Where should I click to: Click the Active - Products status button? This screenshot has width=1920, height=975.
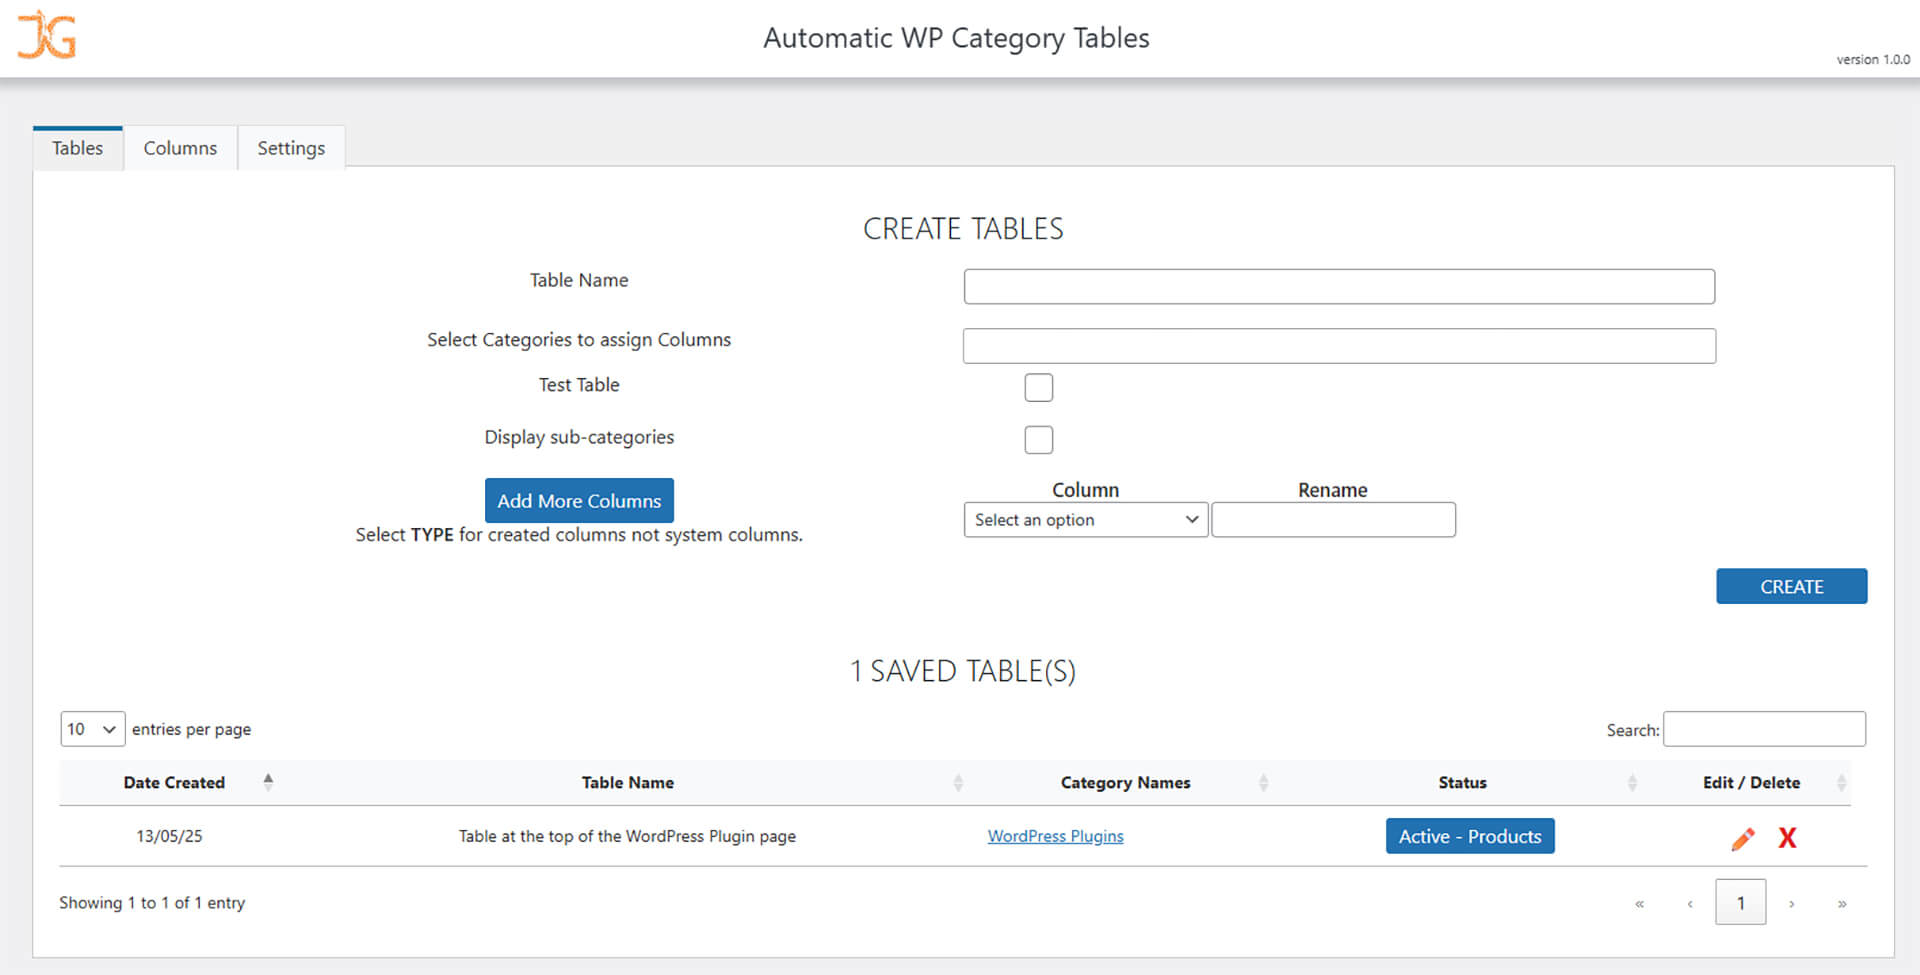[1470, 836]
